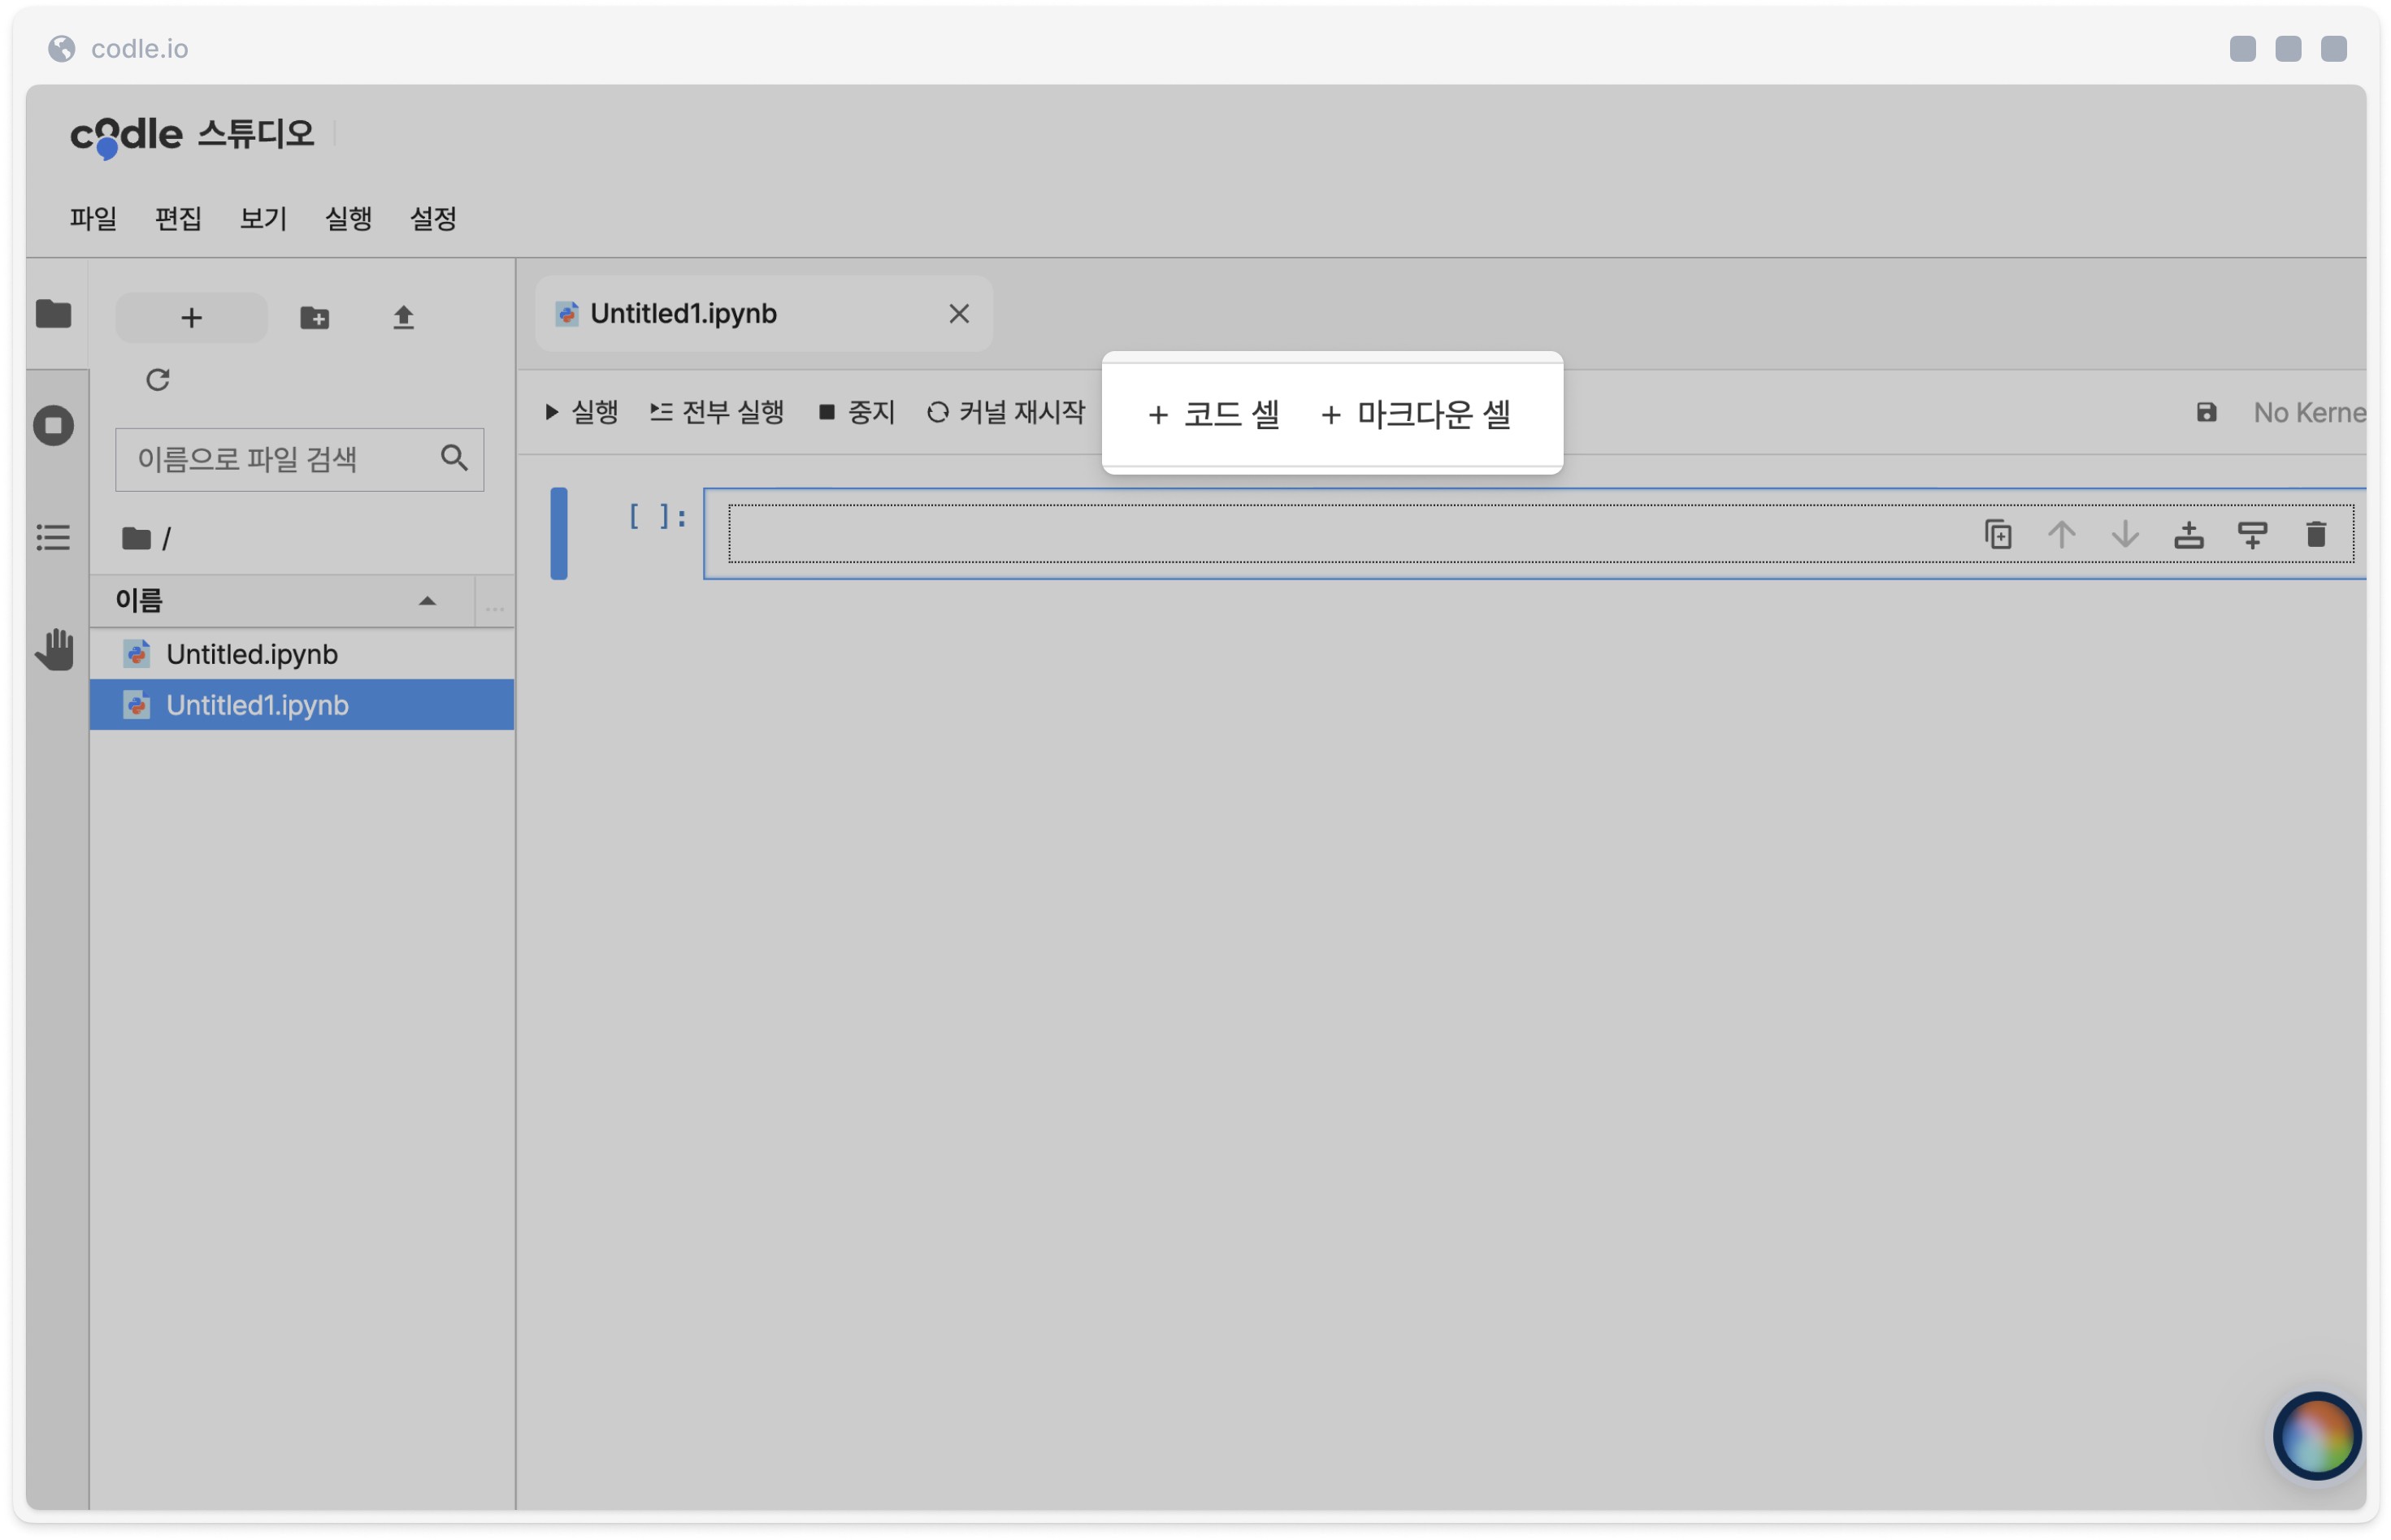Click the 이름으로 파일 검색 search field

299,460
